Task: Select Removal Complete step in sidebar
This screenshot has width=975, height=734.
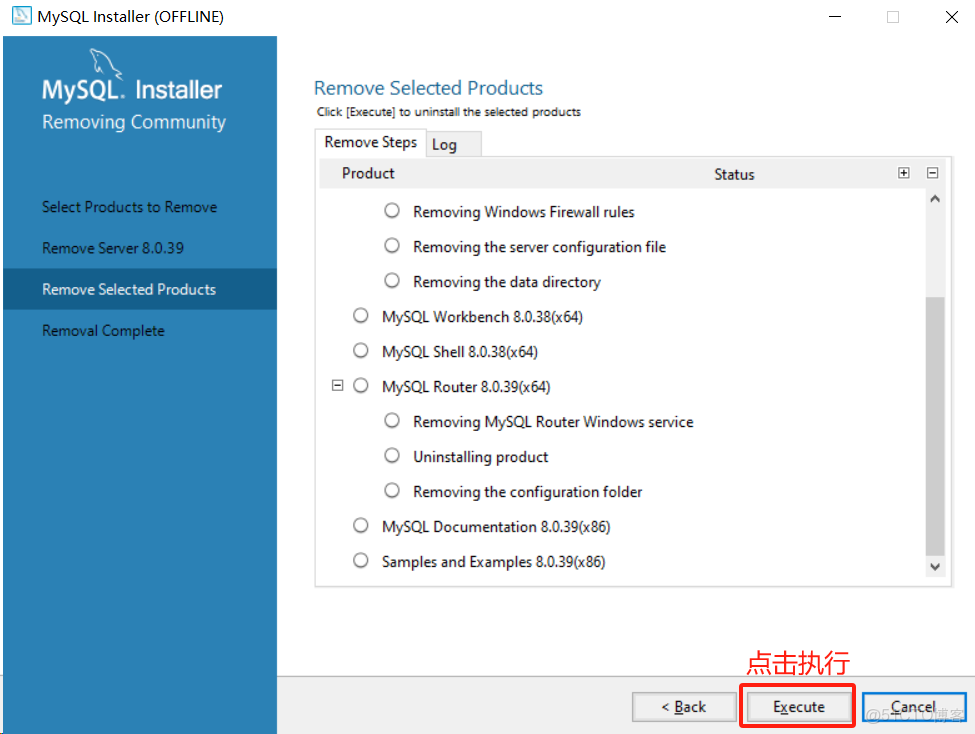Action: pyautogui.click(x=103, y=330)
